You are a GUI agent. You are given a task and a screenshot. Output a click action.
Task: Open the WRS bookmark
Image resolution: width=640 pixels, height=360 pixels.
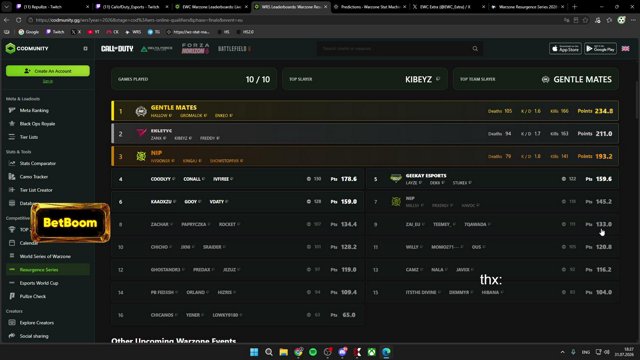tap(133, 32)
